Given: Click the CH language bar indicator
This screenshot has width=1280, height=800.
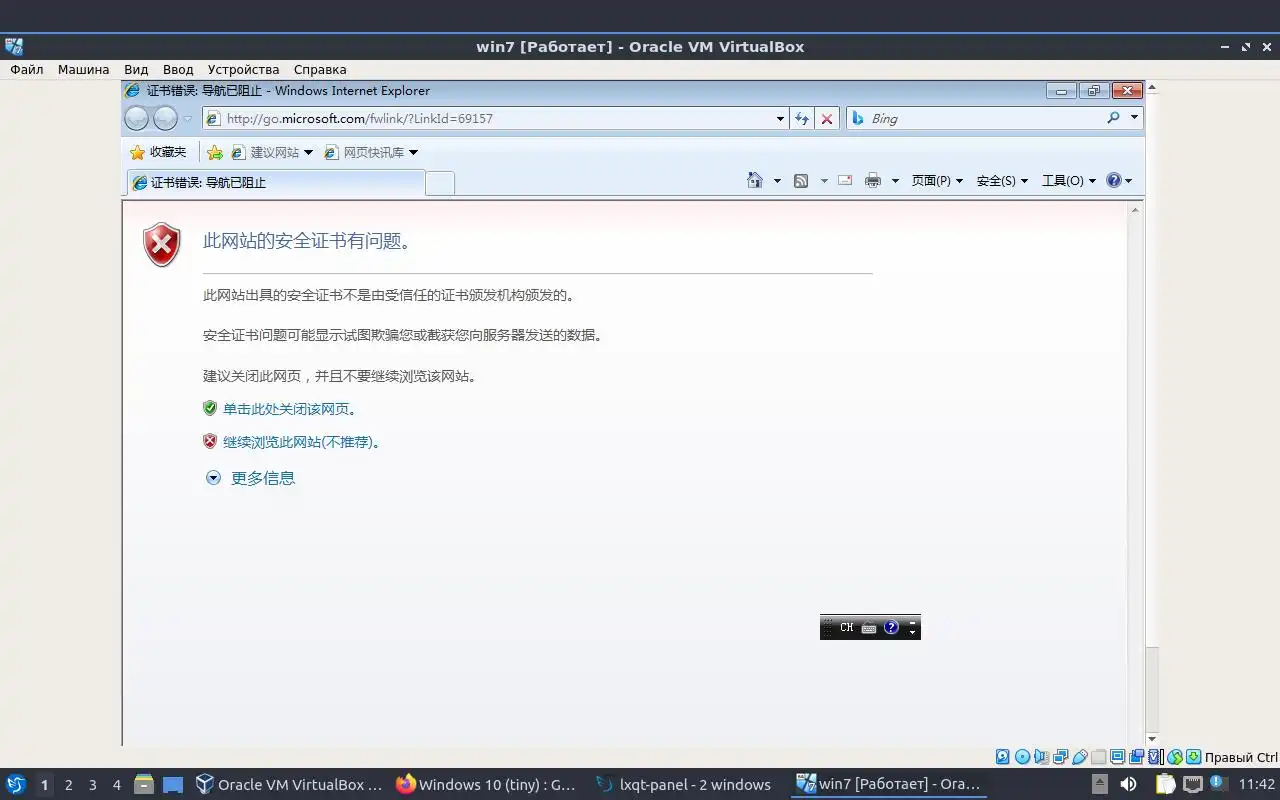Looking at the screenshot, I should (847, 627).
